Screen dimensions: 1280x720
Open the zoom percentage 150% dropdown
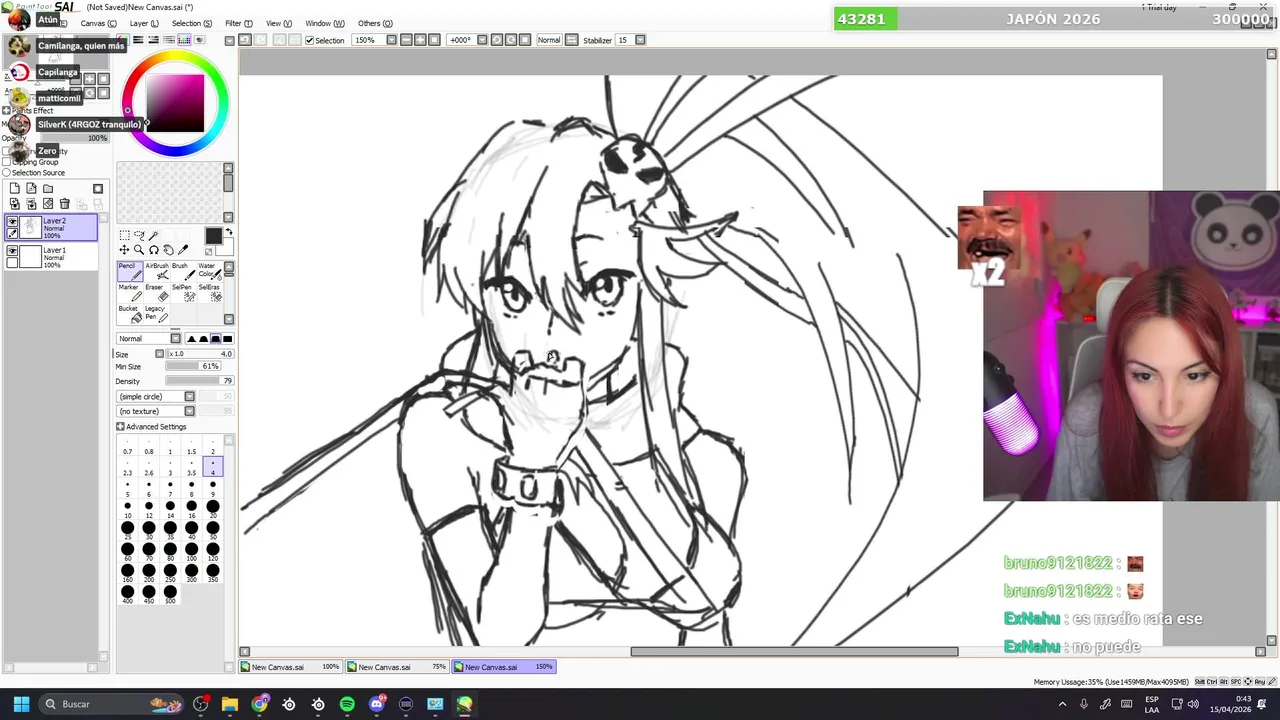[x=391, y=40]
